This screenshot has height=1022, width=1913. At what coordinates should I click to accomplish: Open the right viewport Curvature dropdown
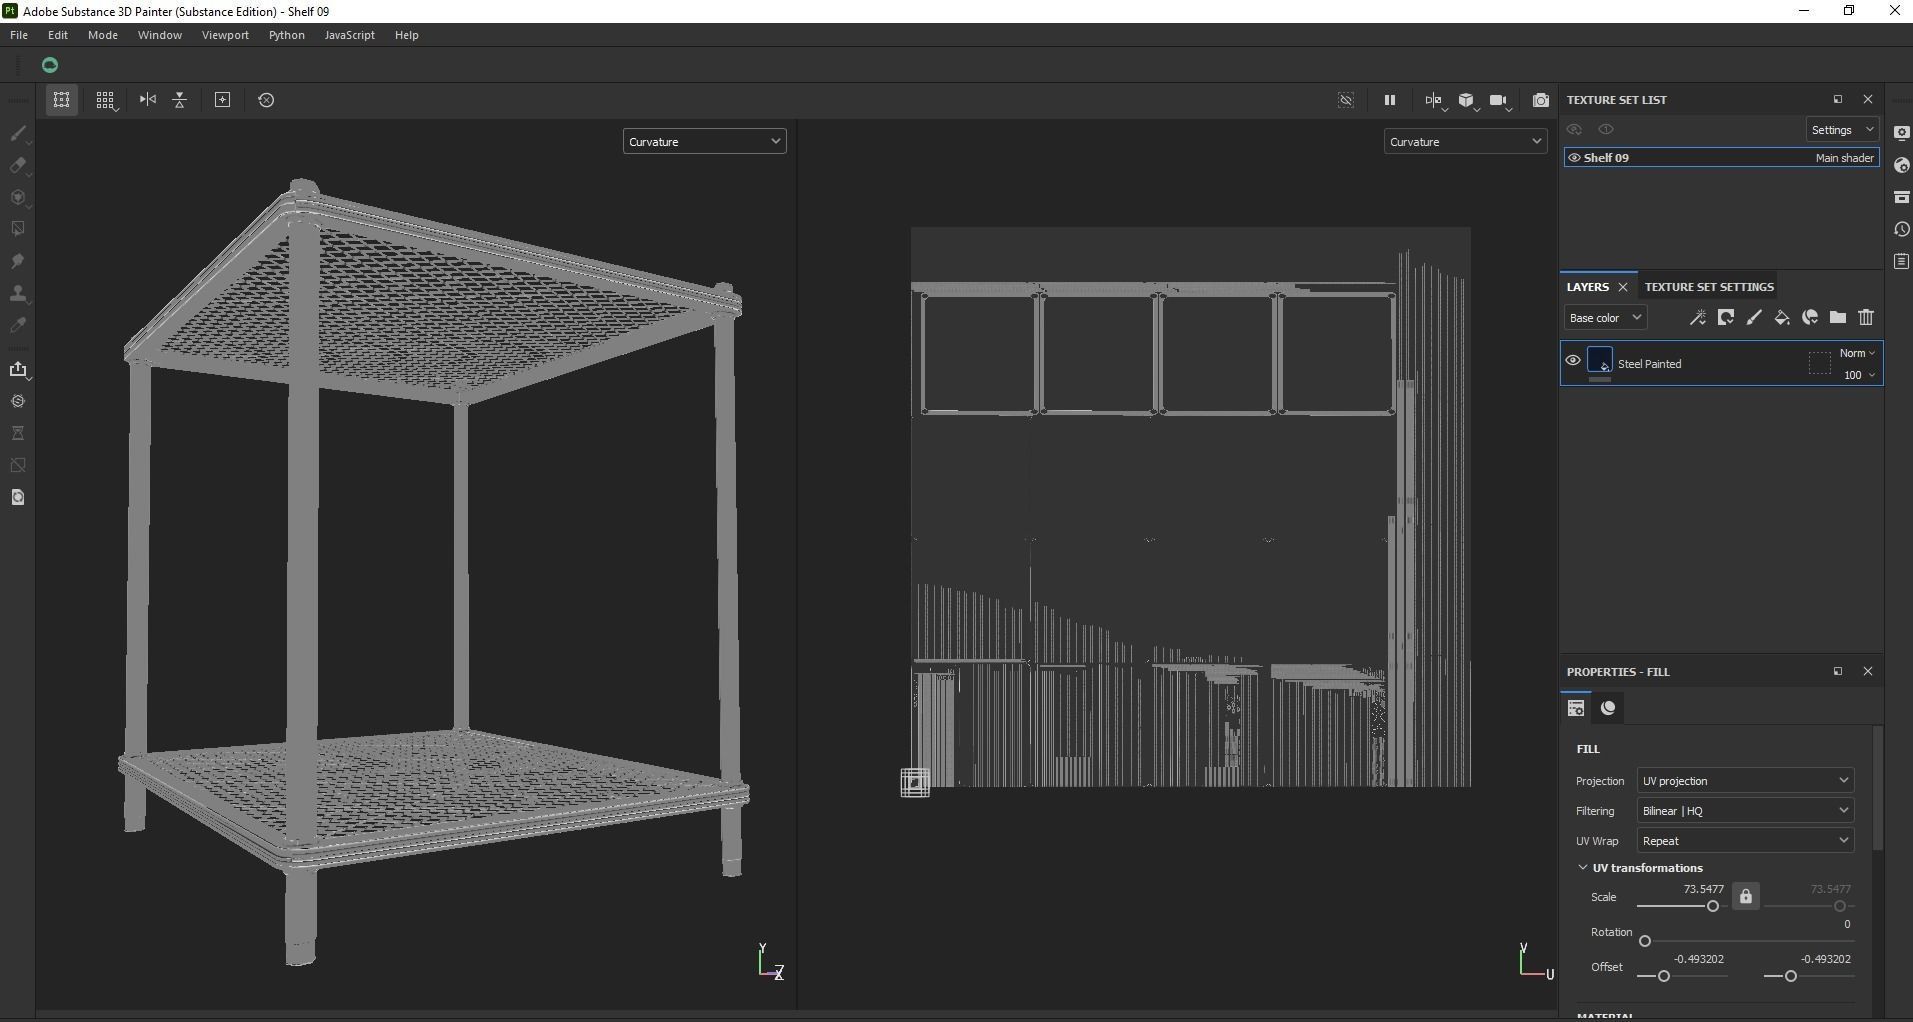[x=1465, y=142]
